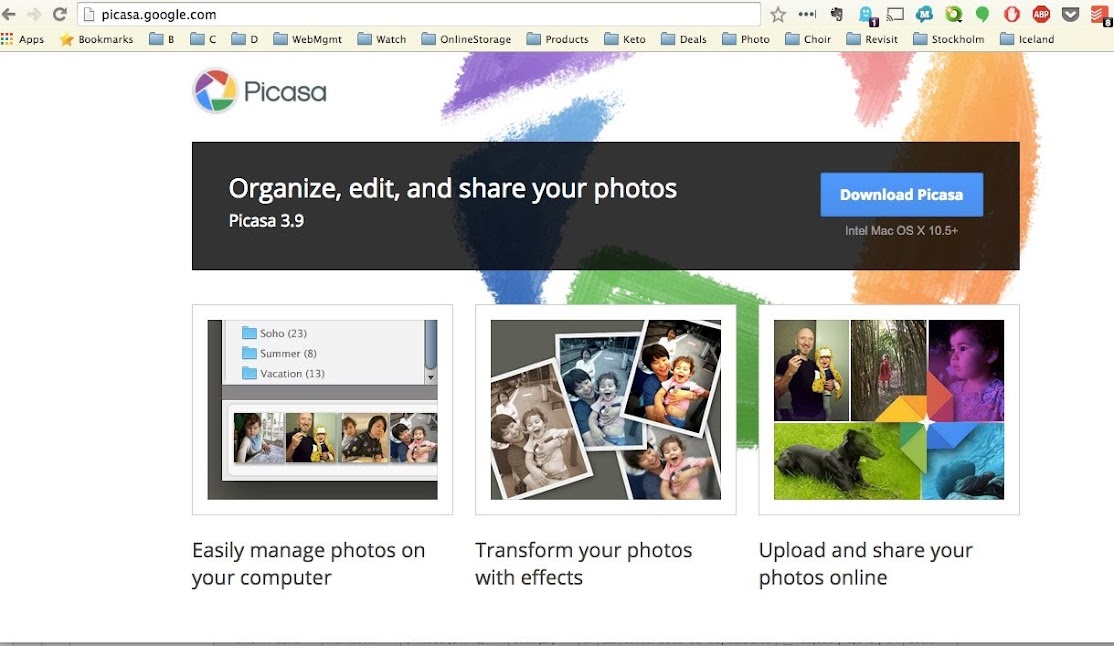
Task: Open the Keto bookmarks folder
Action: tap(625, 39)
